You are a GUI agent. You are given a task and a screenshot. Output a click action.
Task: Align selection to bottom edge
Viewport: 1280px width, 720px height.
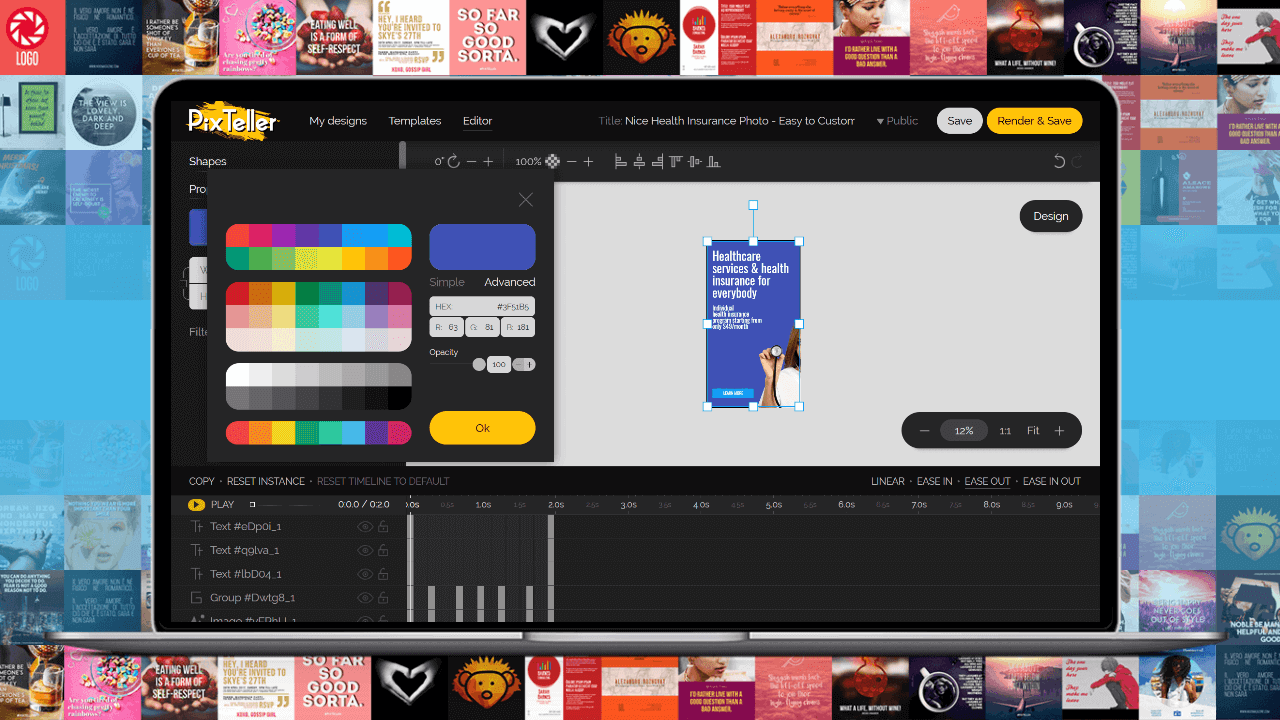coord(713,161)
